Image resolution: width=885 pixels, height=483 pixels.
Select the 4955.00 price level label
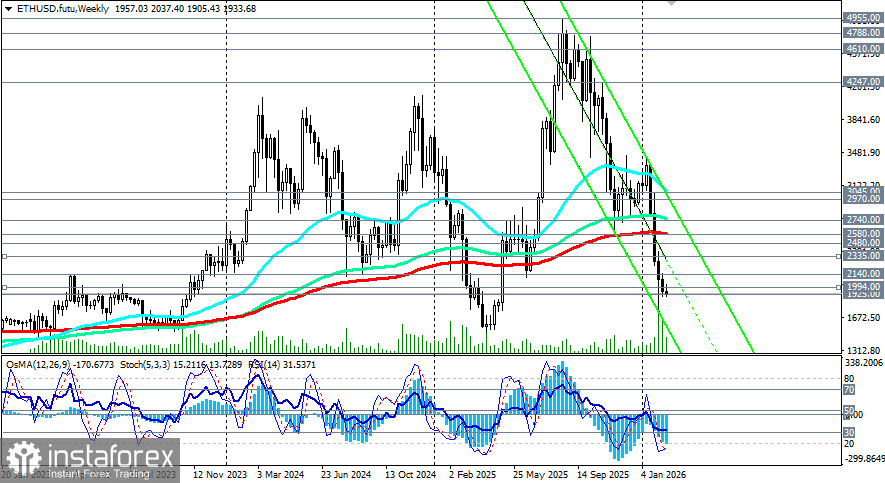[863, 18]
